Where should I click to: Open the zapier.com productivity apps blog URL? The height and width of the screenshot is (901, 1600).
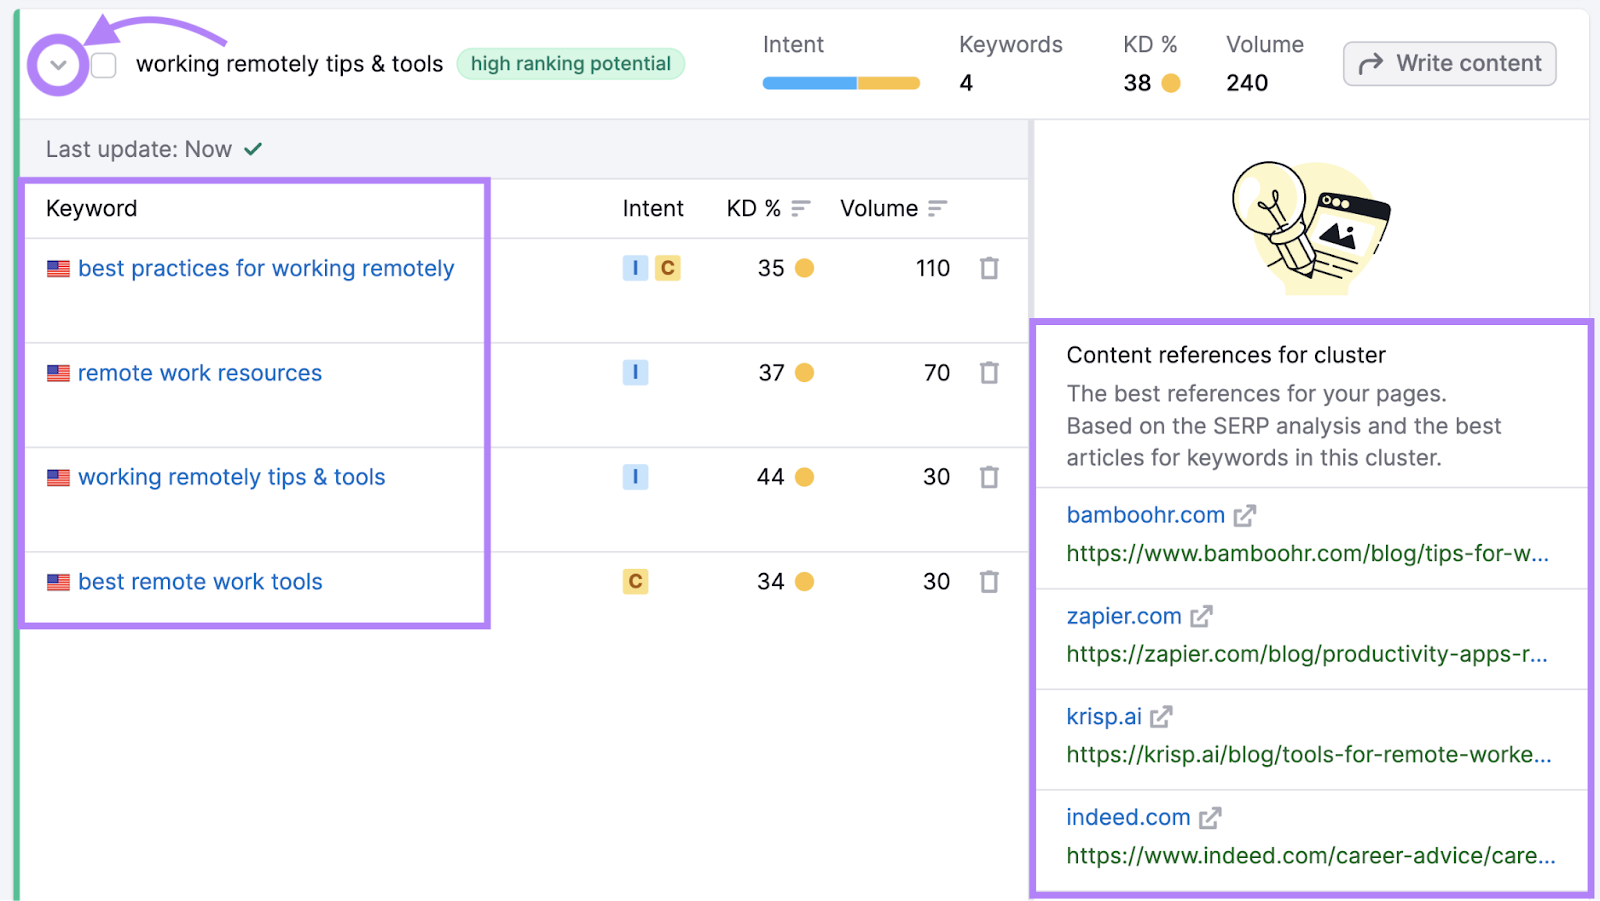pyautogui.click(x=1306, y=654)
